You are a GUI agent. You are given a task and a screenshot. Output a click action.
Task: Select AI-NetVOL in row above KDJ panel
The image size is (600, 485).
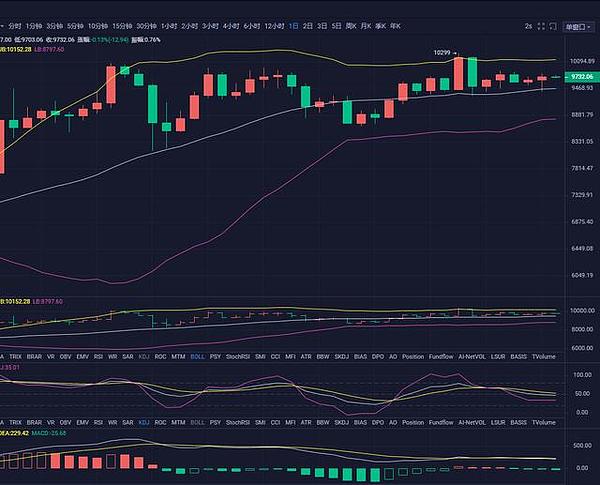[x=474, y=355]
